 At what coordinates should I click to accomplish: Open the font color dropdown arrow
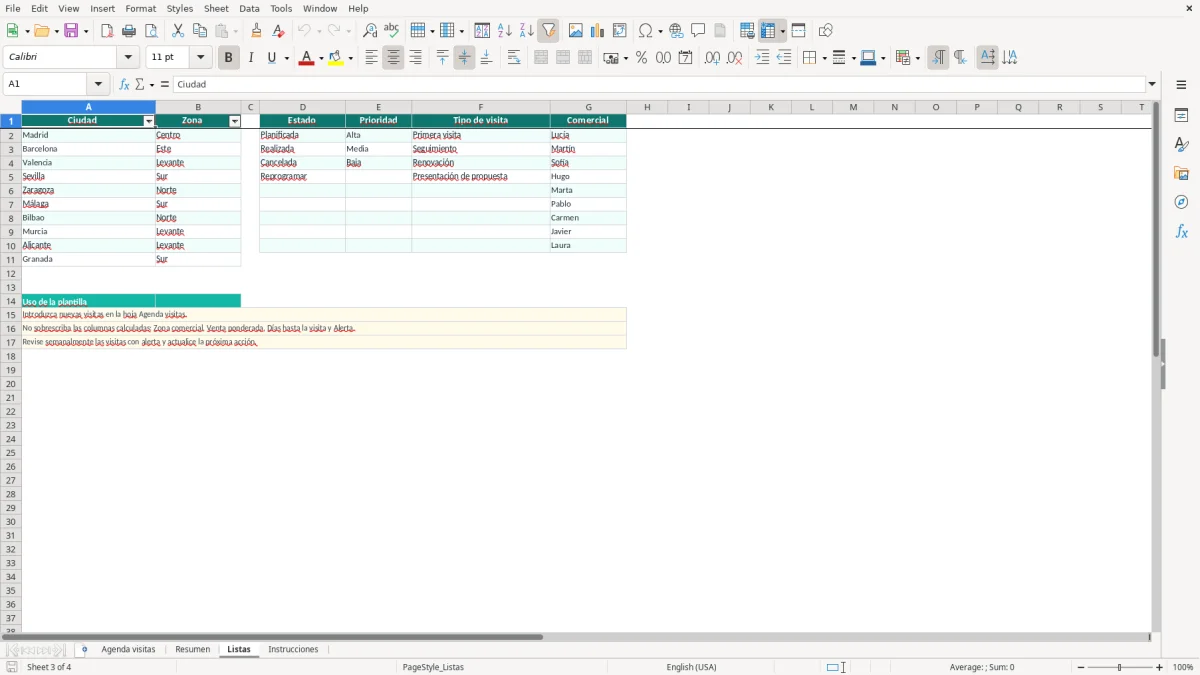[321, 58]
